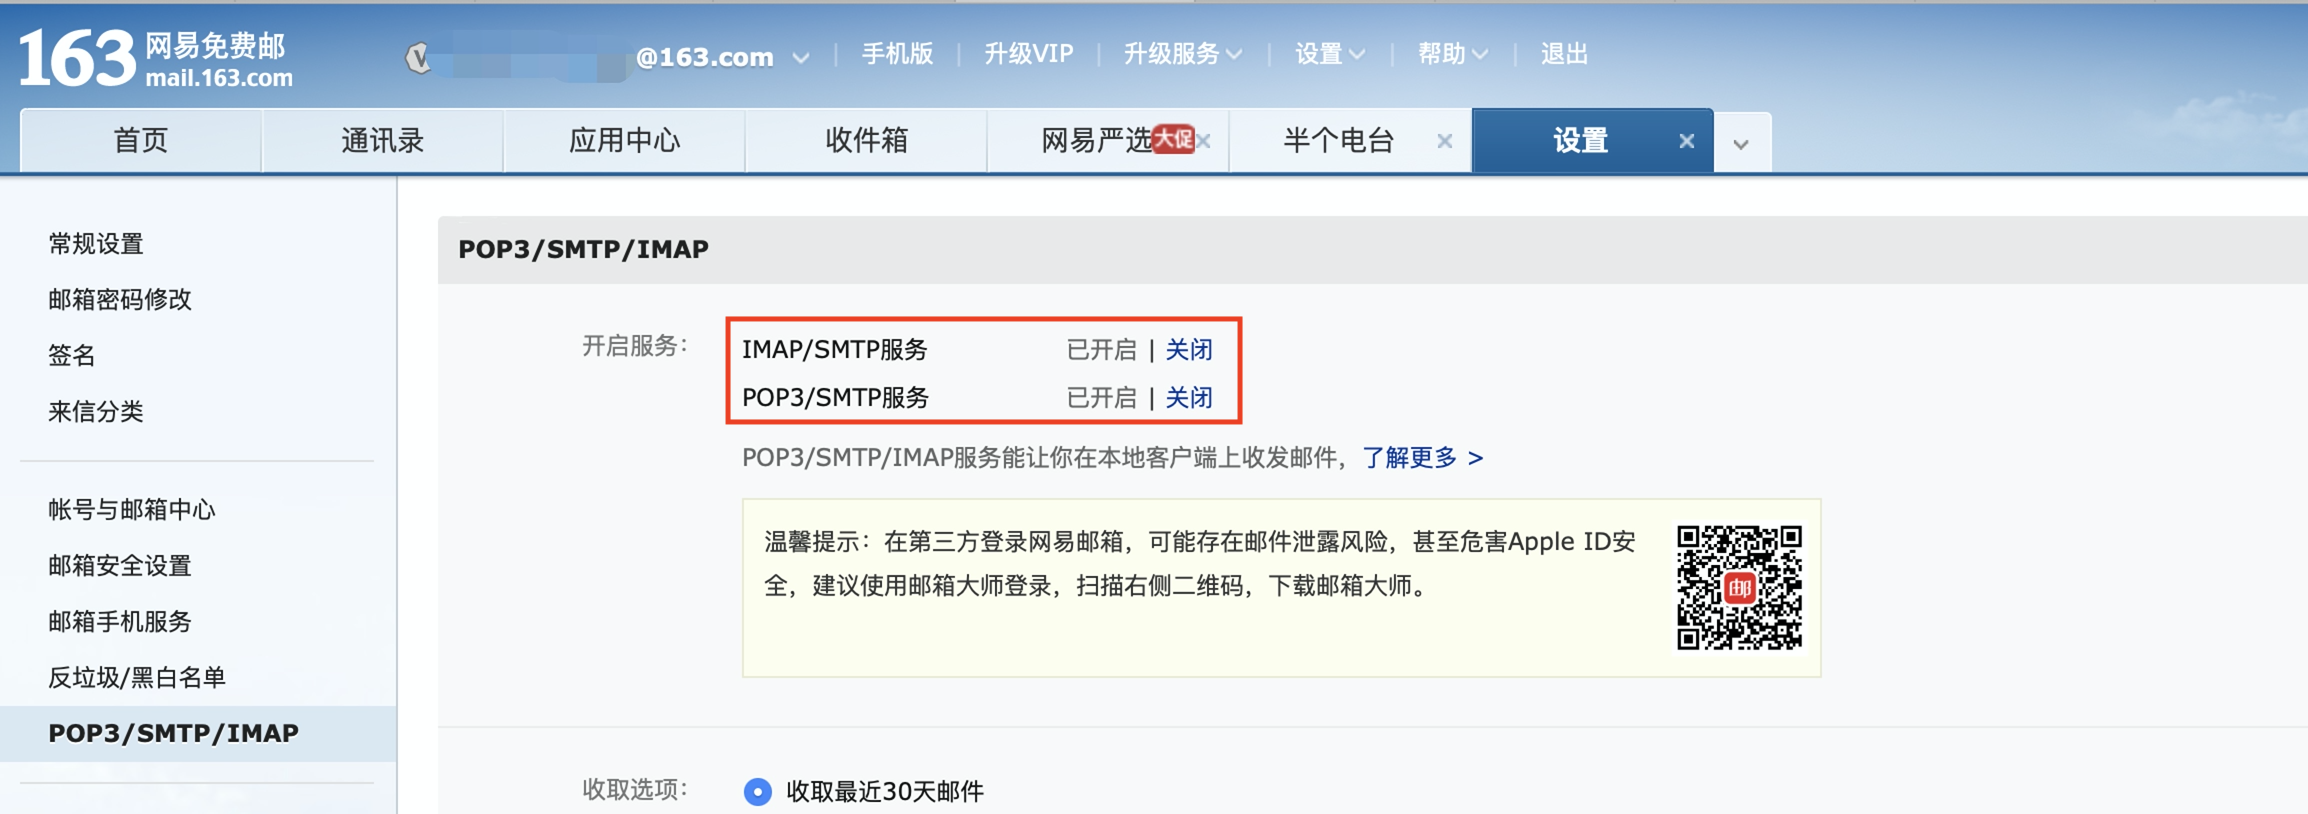Close the 半个电台 tab
2308x814 pixels.
pos(1445,141)
